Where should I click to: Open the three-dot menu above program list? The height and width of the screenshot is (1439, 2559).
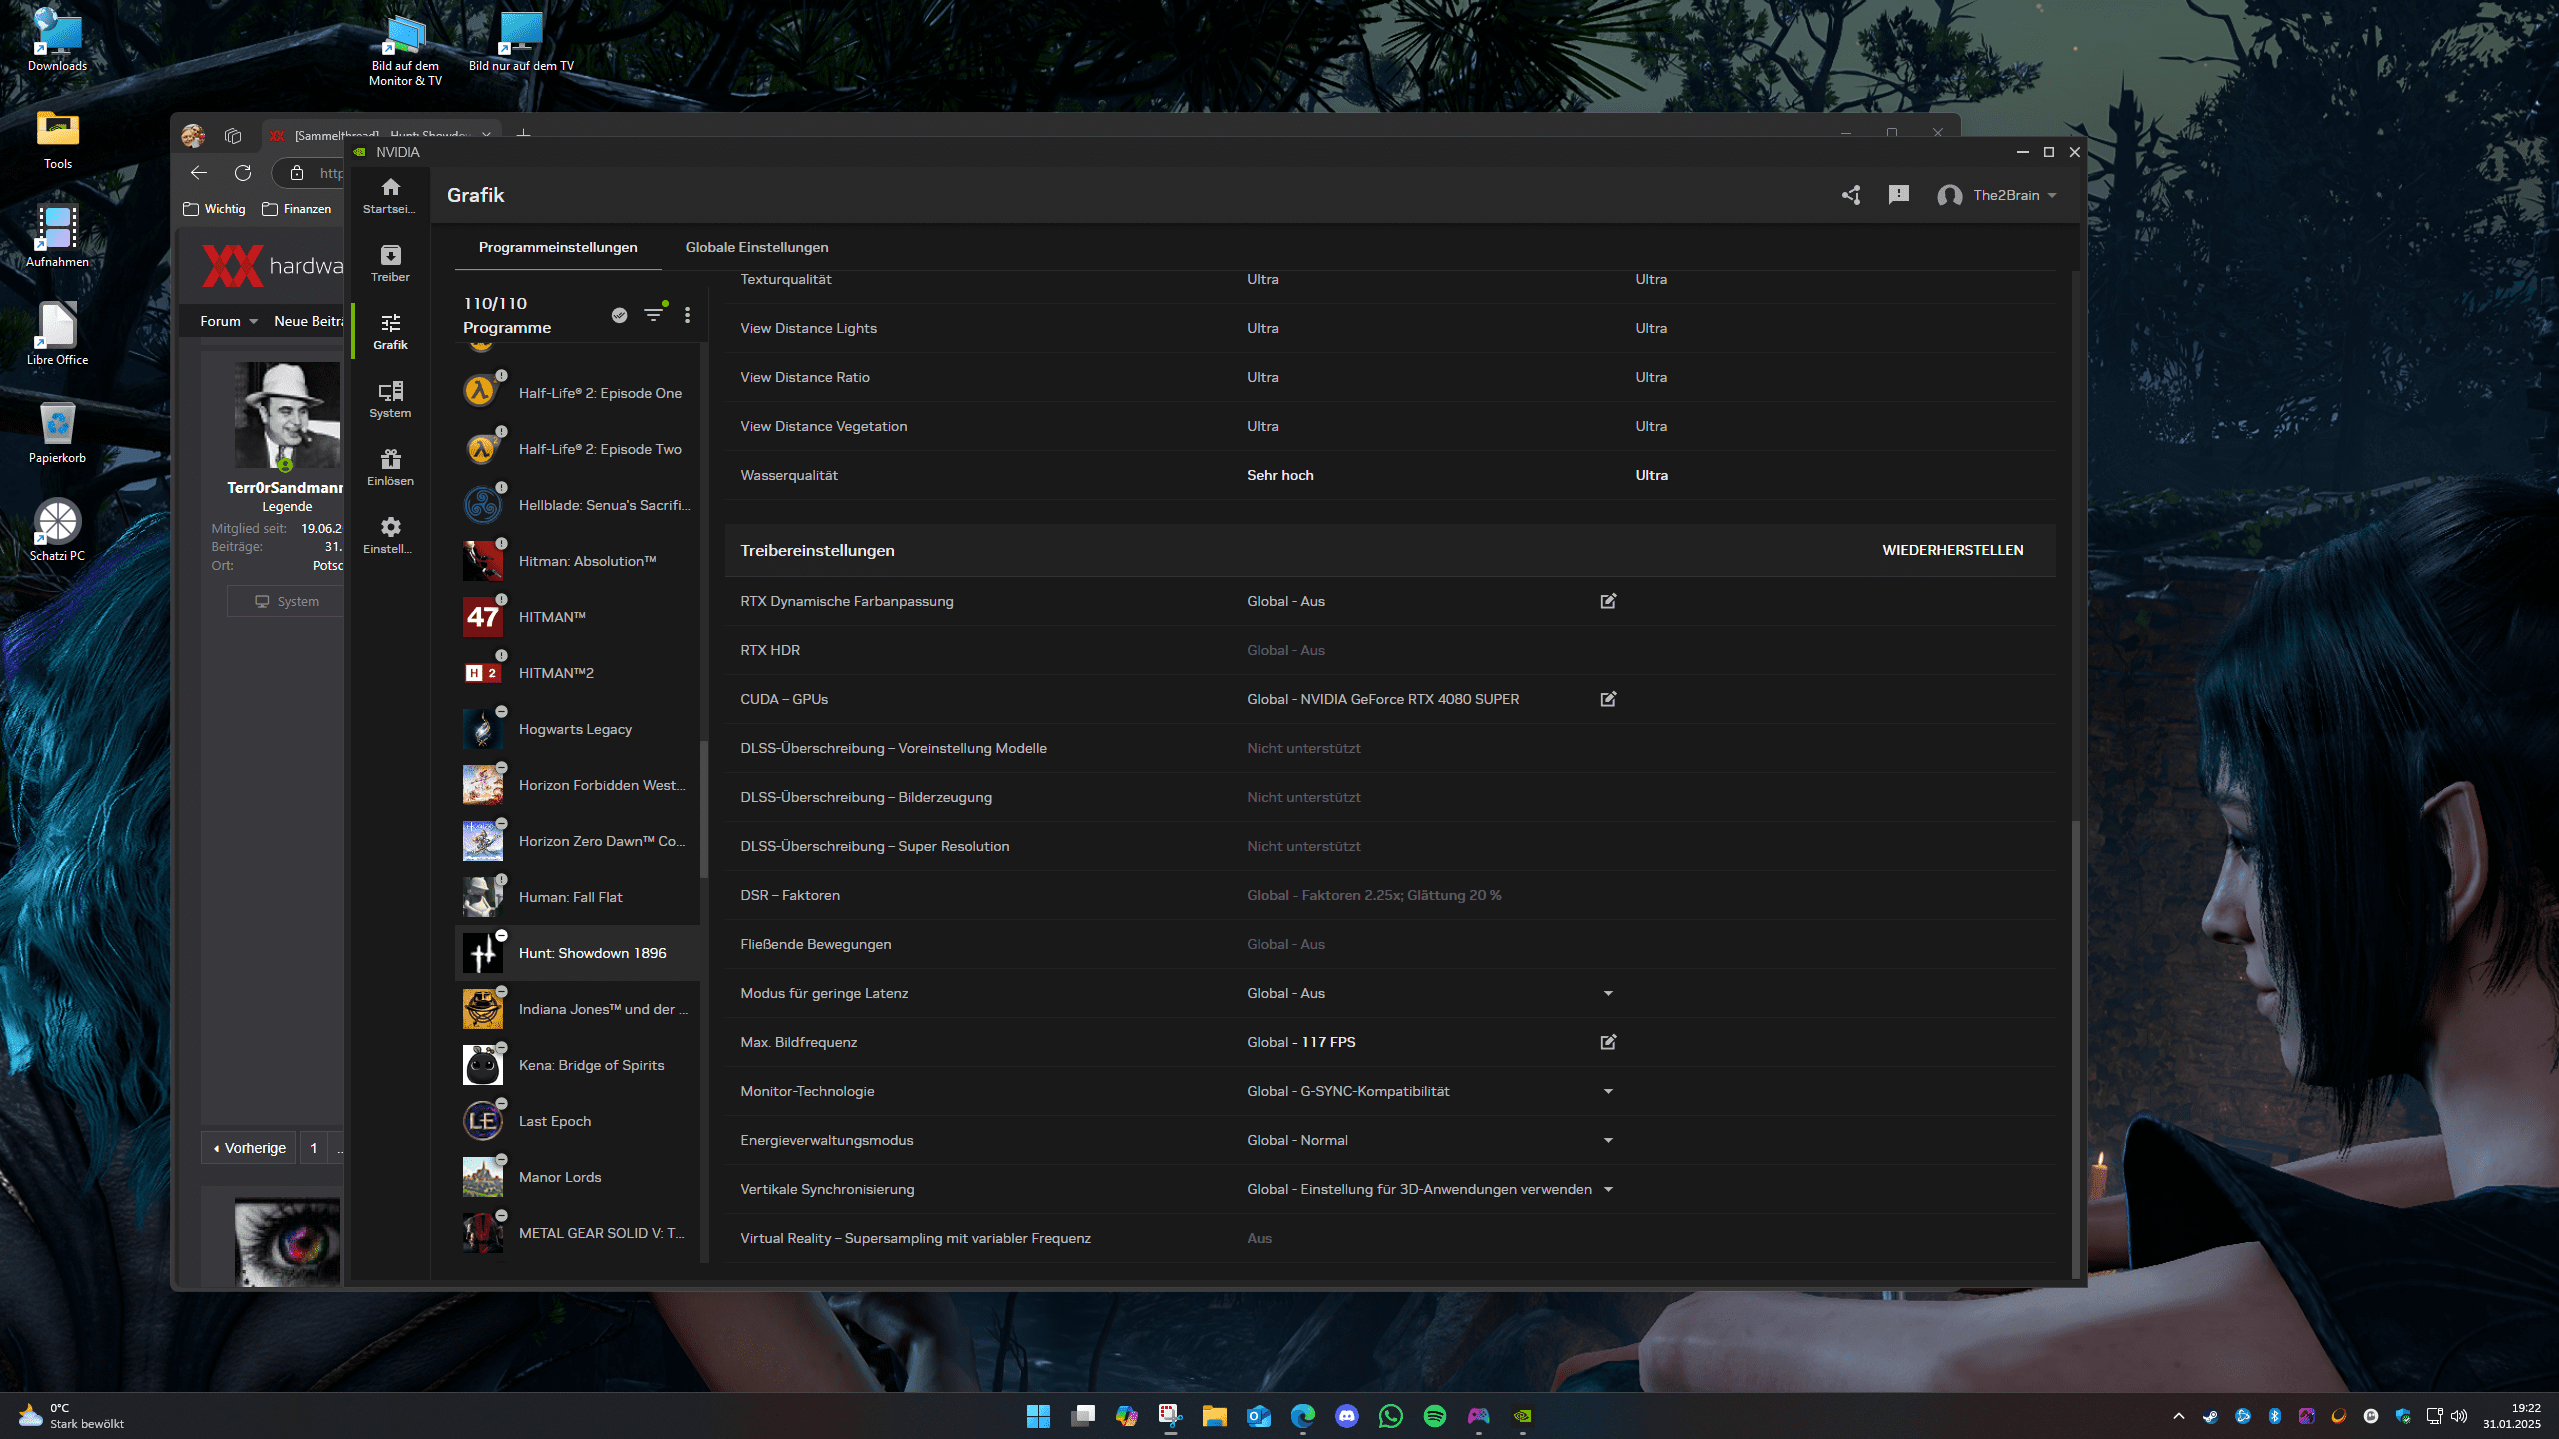(x=687, y=315)
